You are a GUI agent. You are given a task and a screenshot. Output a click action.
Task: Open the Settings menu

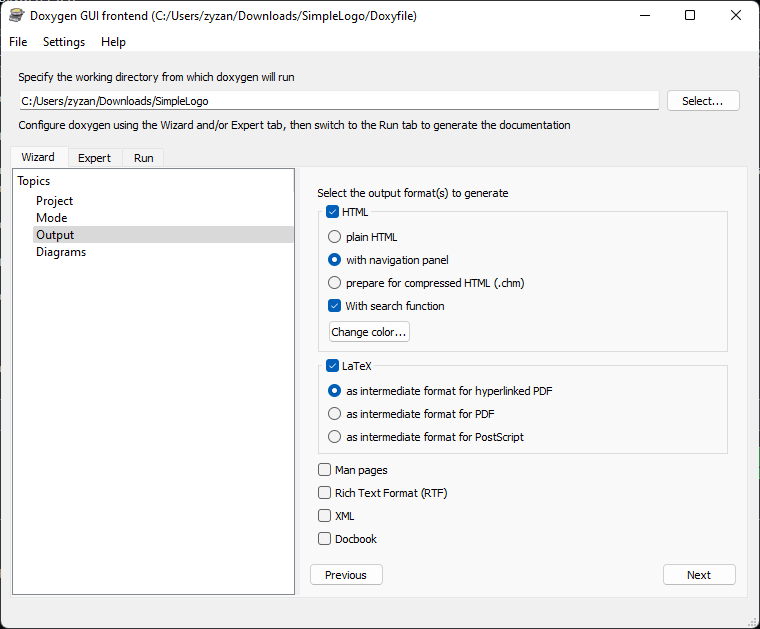pyautogui.click(x=63, y=42)
